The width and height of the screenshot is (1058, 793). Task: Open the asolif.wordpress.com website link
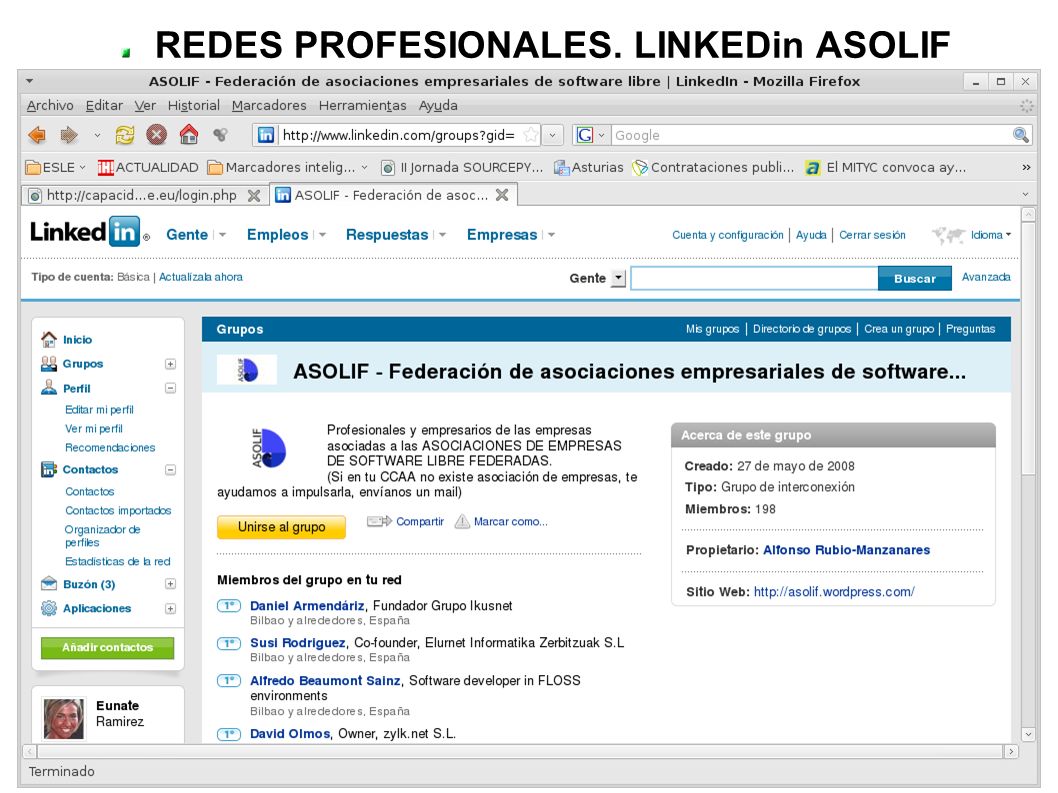pos(834,592)
